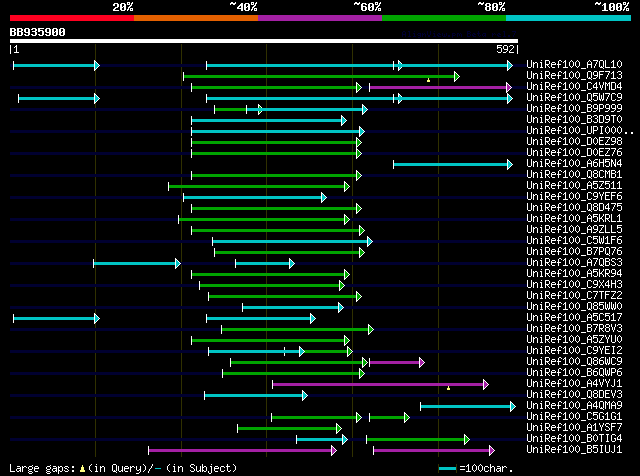Select the UniRef100_A5KR94 label
This screenshot has height=476, width=640.
(574, 274)
